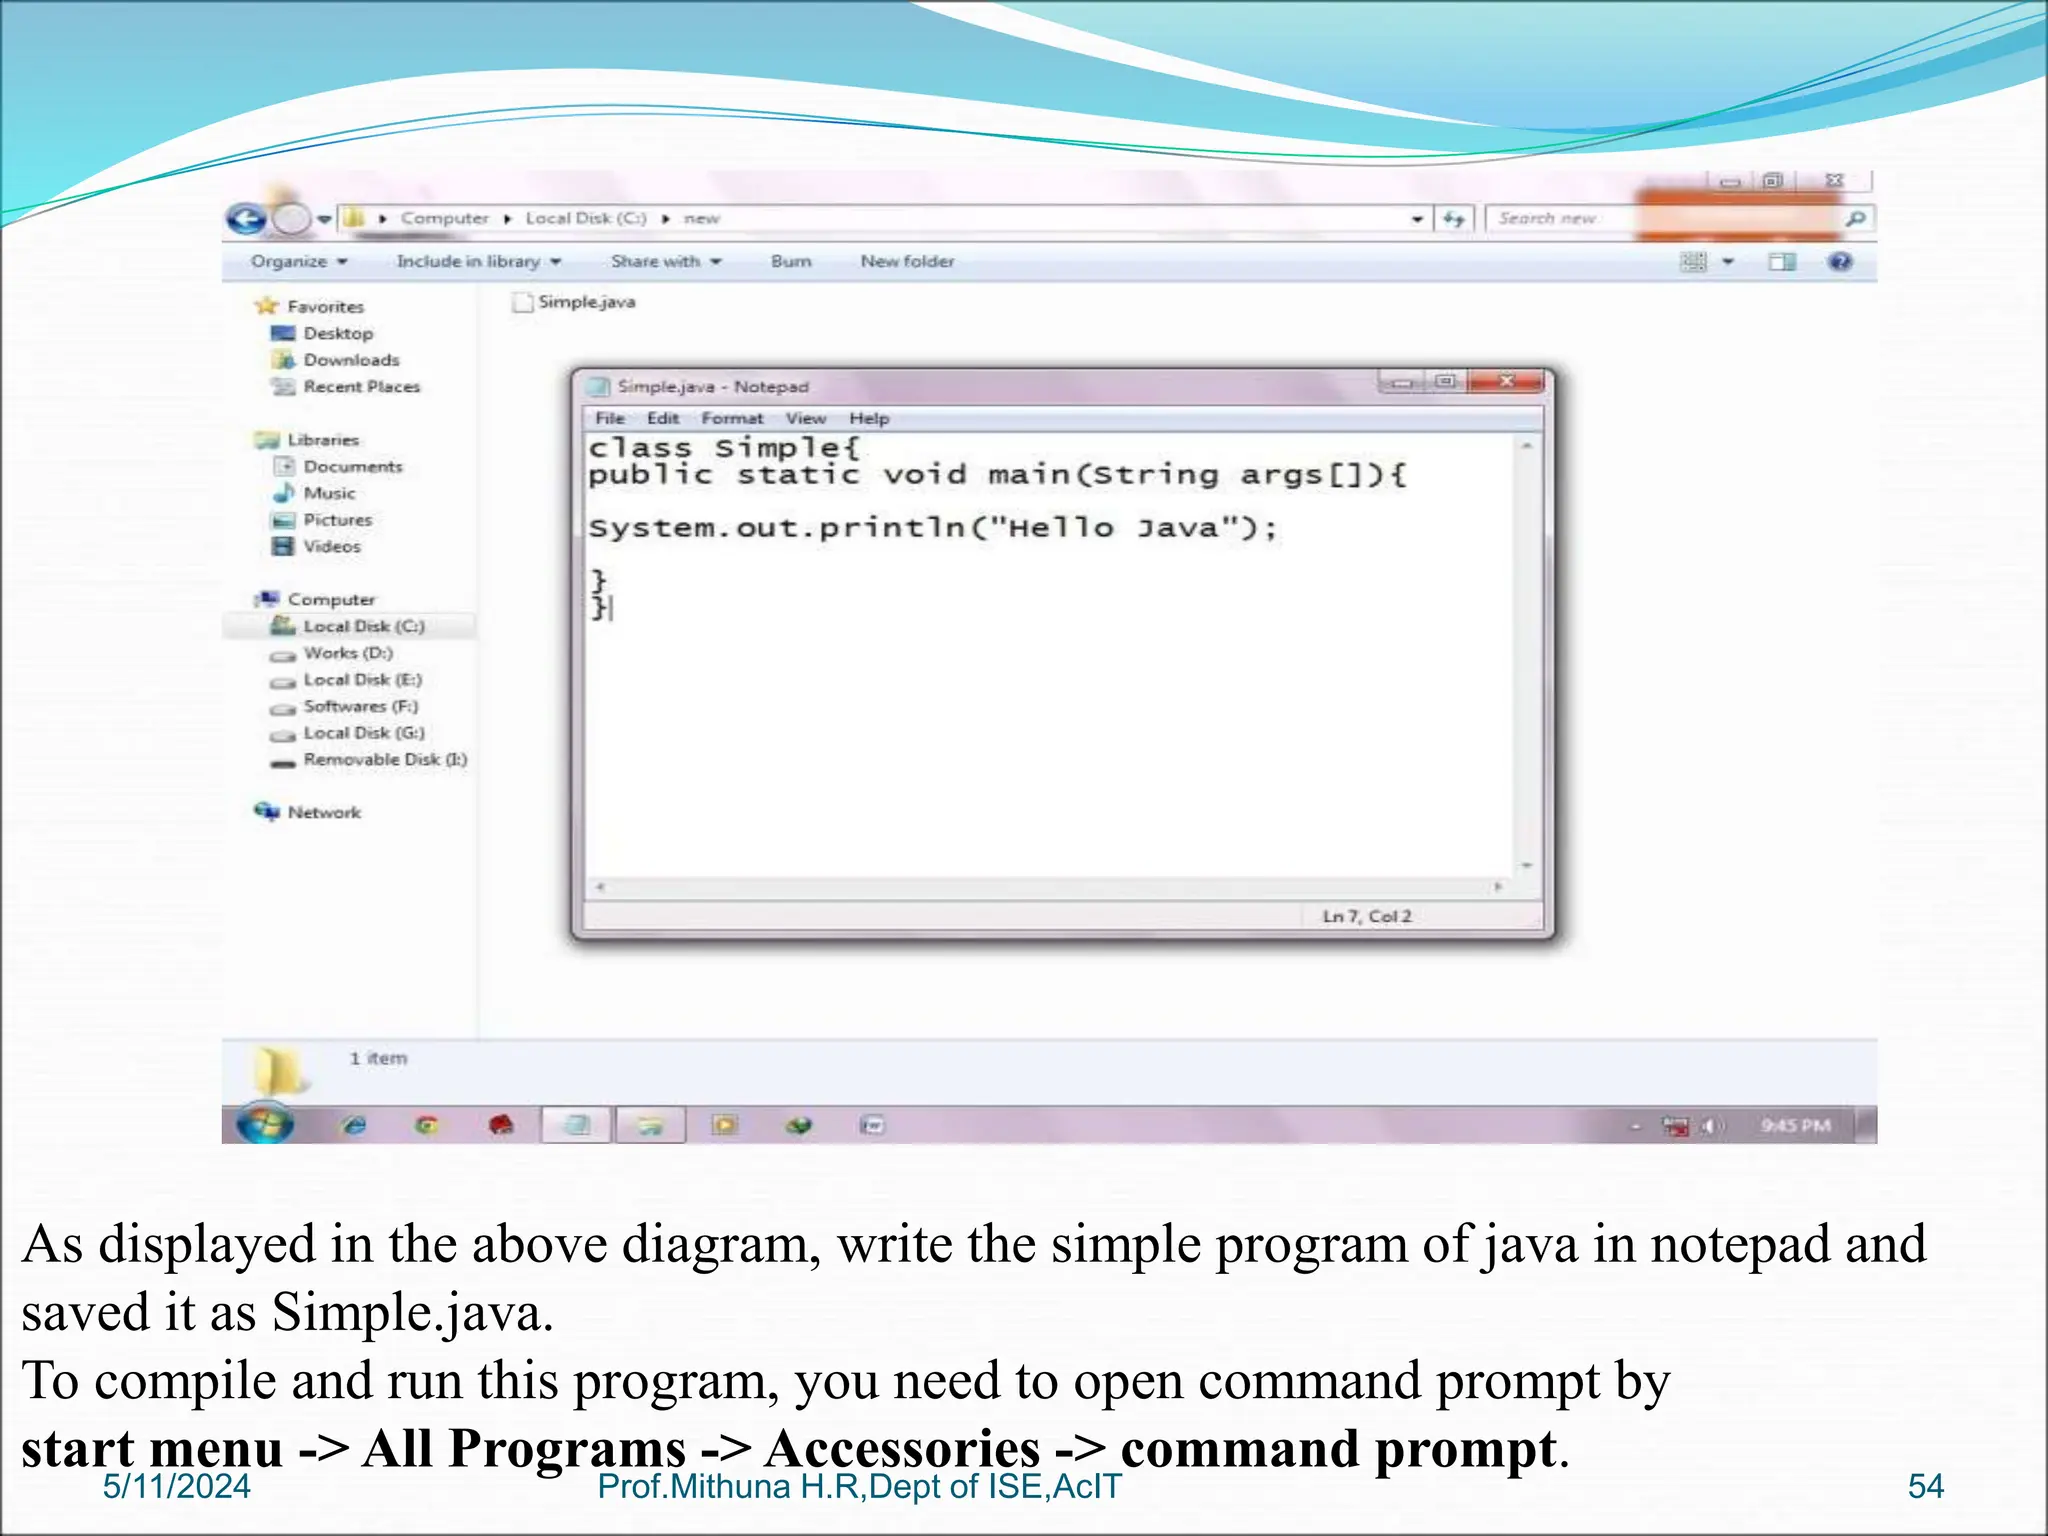The image size is (2048, 1536).
Task: Select Favorites in the navigation pane
Action: pos(310,306)
